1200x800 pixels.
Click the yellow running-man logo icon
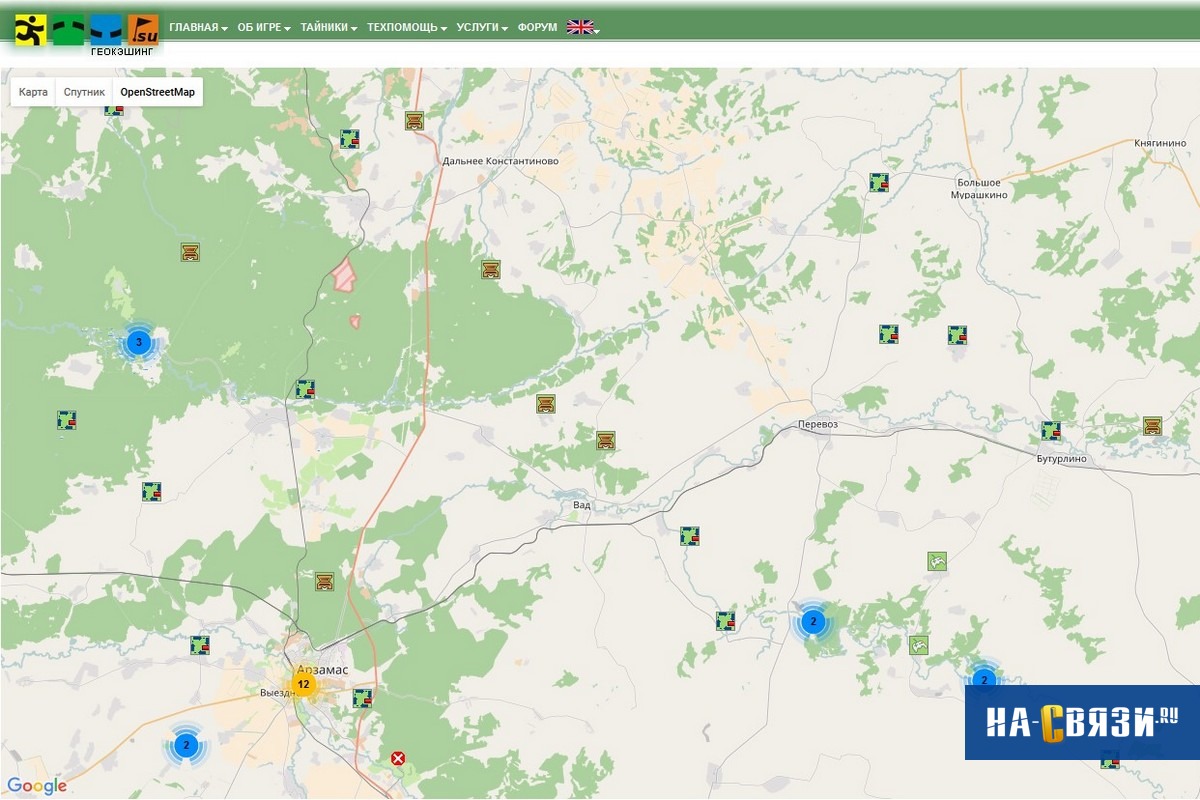[30, 30]
